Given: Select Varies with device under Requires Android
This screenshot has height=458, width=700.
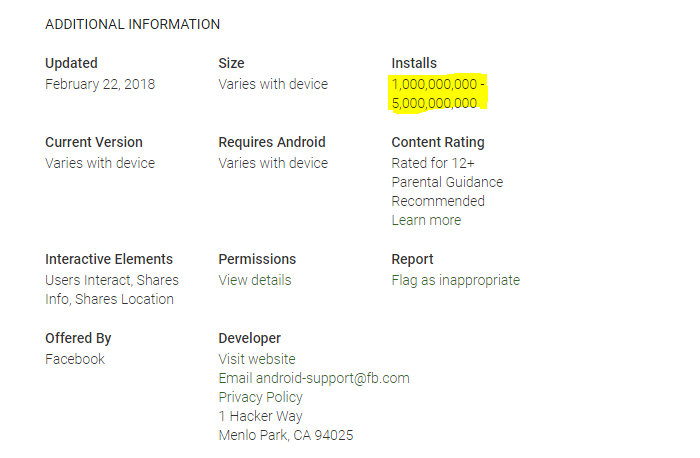Looking at the screenshot, I should pyautogui.click(x=273, y=163).
